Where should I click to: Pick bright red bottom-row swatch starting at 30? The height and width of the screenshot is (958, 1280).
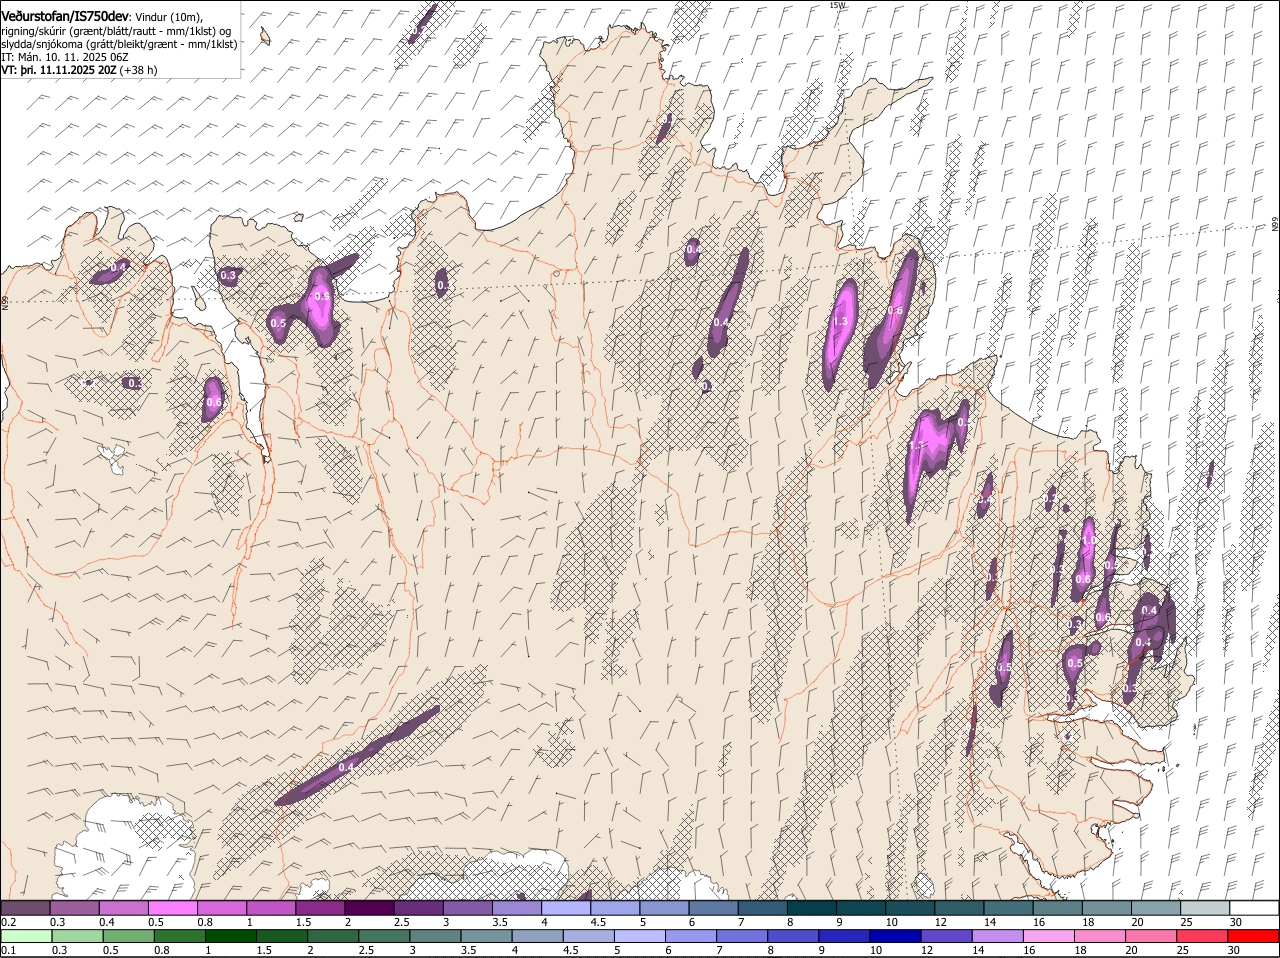[1252, 937]
